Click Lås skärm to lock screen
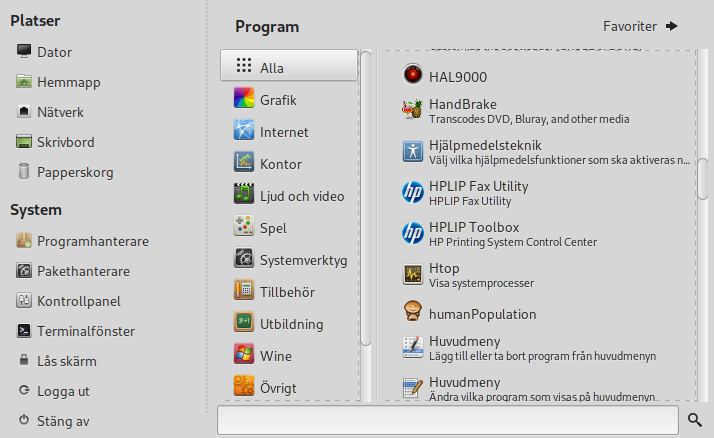714x438 pixels. coord(66,361)
